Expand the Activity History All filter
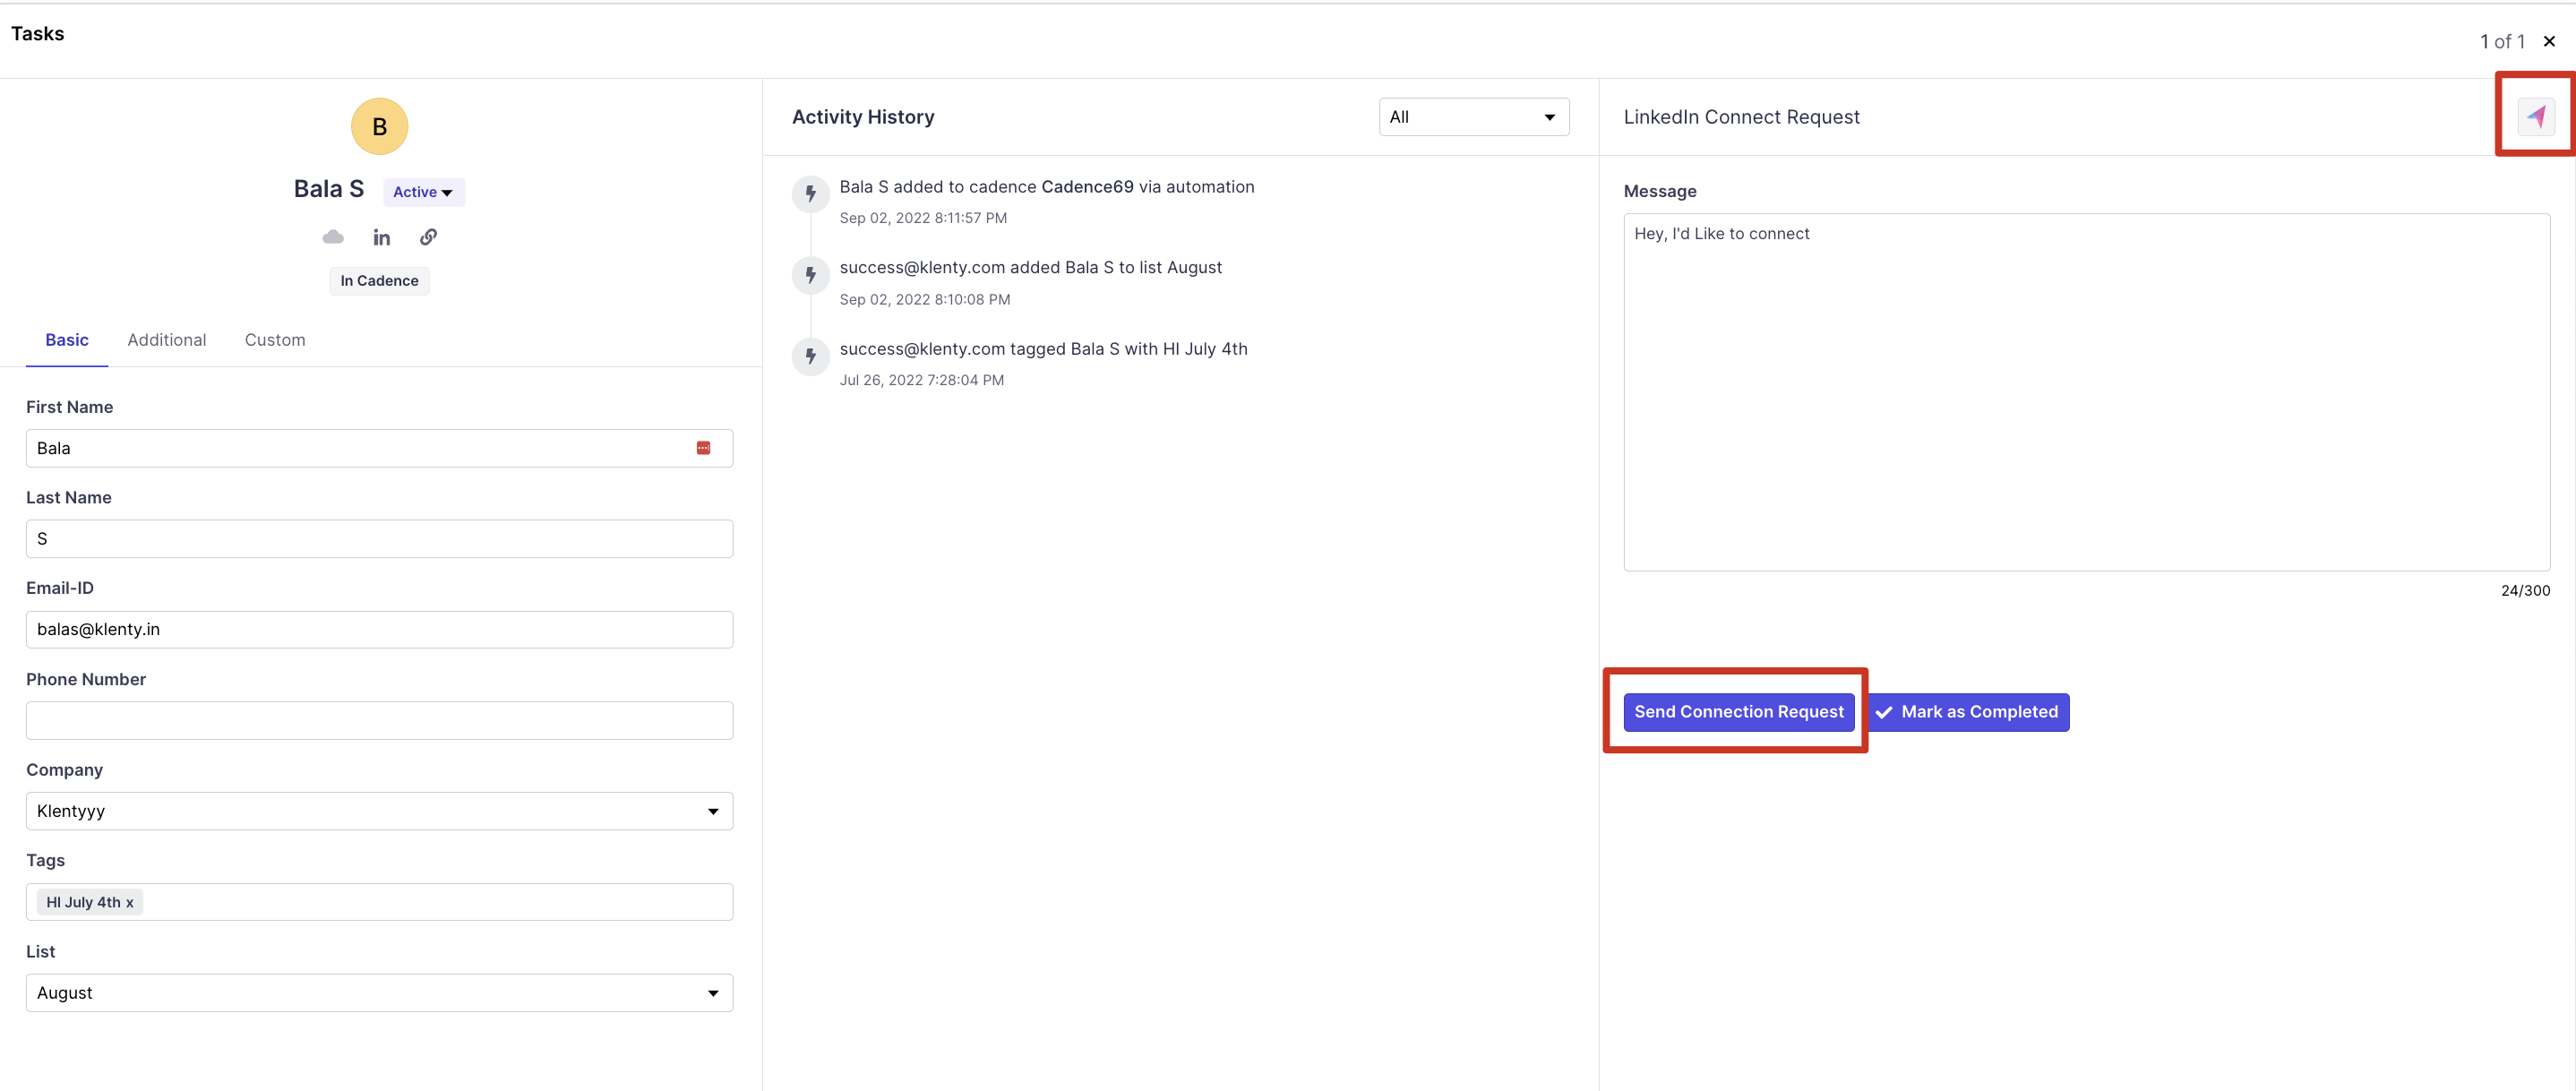Image resolution: width=2576 pixels, height=1091 pixels. (x=1473, y=117)
